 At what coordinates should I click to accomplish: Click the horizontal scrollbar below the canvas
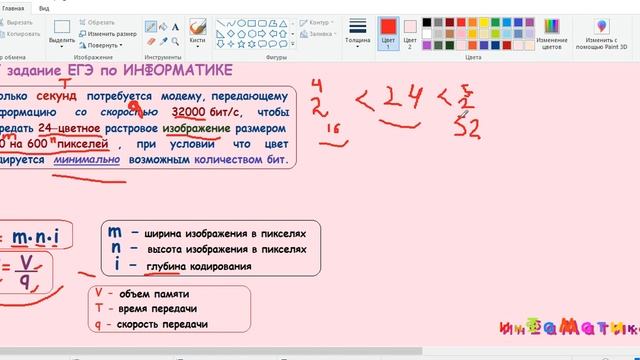tap(211, 351)
